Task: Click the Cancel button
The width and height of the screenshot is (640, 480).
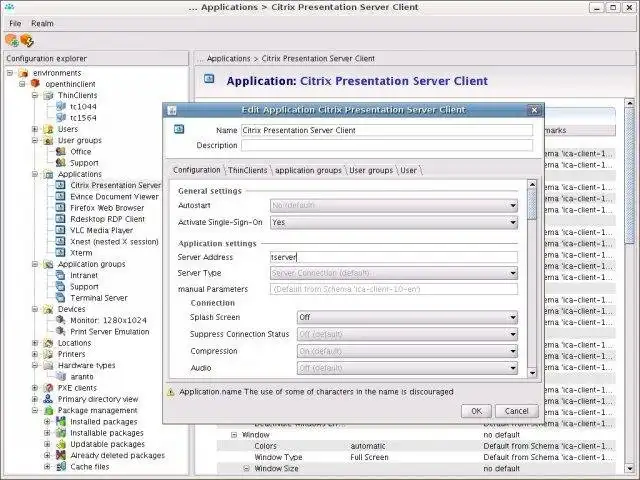Action: pos(516,411)
